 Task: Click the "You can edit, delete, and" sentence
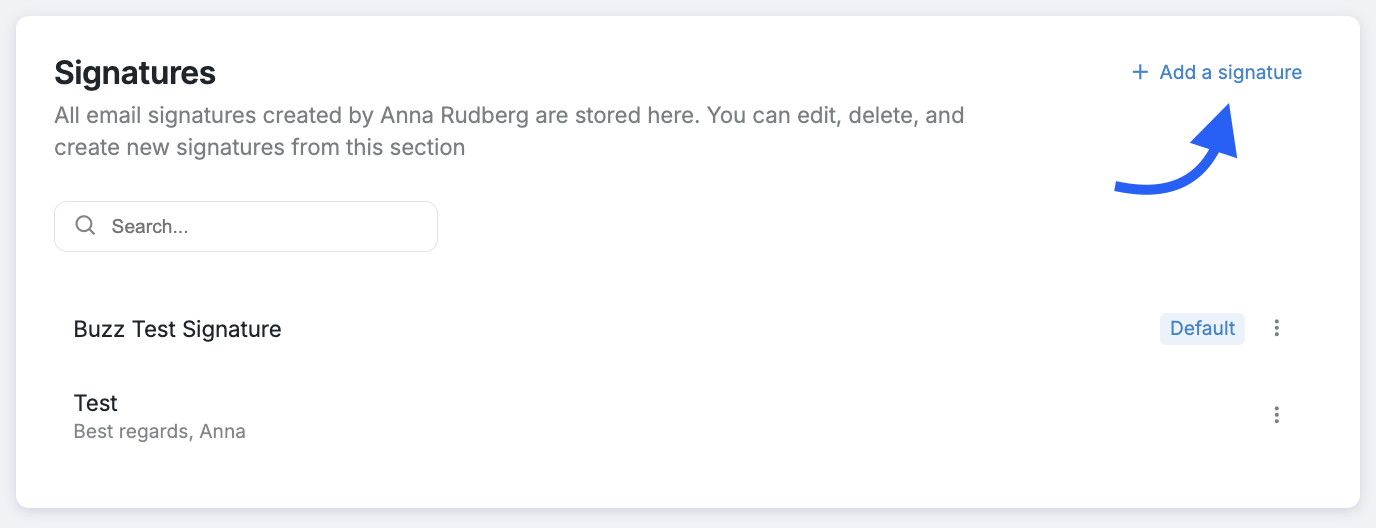(835, 115)
